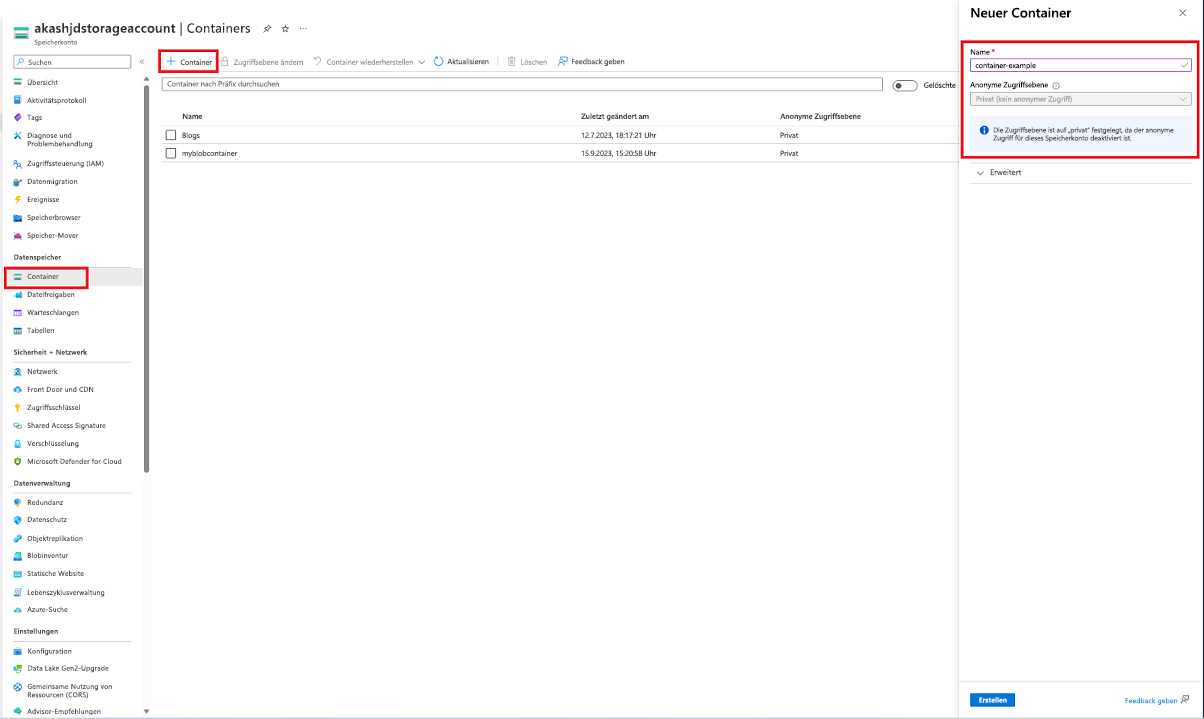Click the Erstellen button
Viewport: 1204px width, 719px height.
(x=992, y=700)
